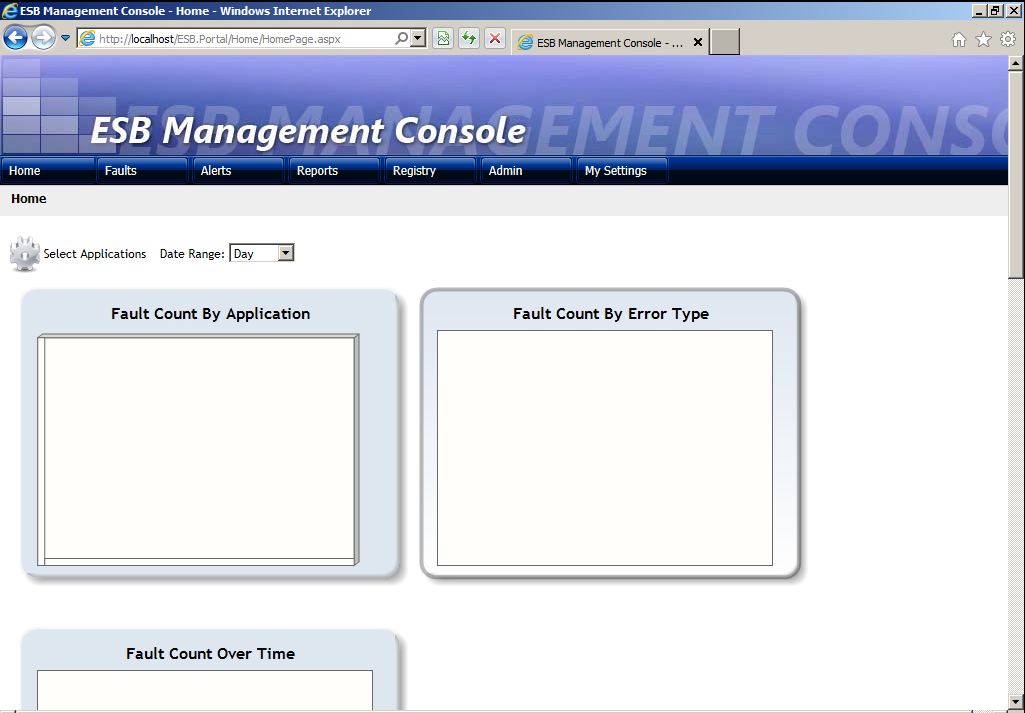Open browser Tools with the gear icon
This screenshot has height=713, width=1025.
(1007, 38)
